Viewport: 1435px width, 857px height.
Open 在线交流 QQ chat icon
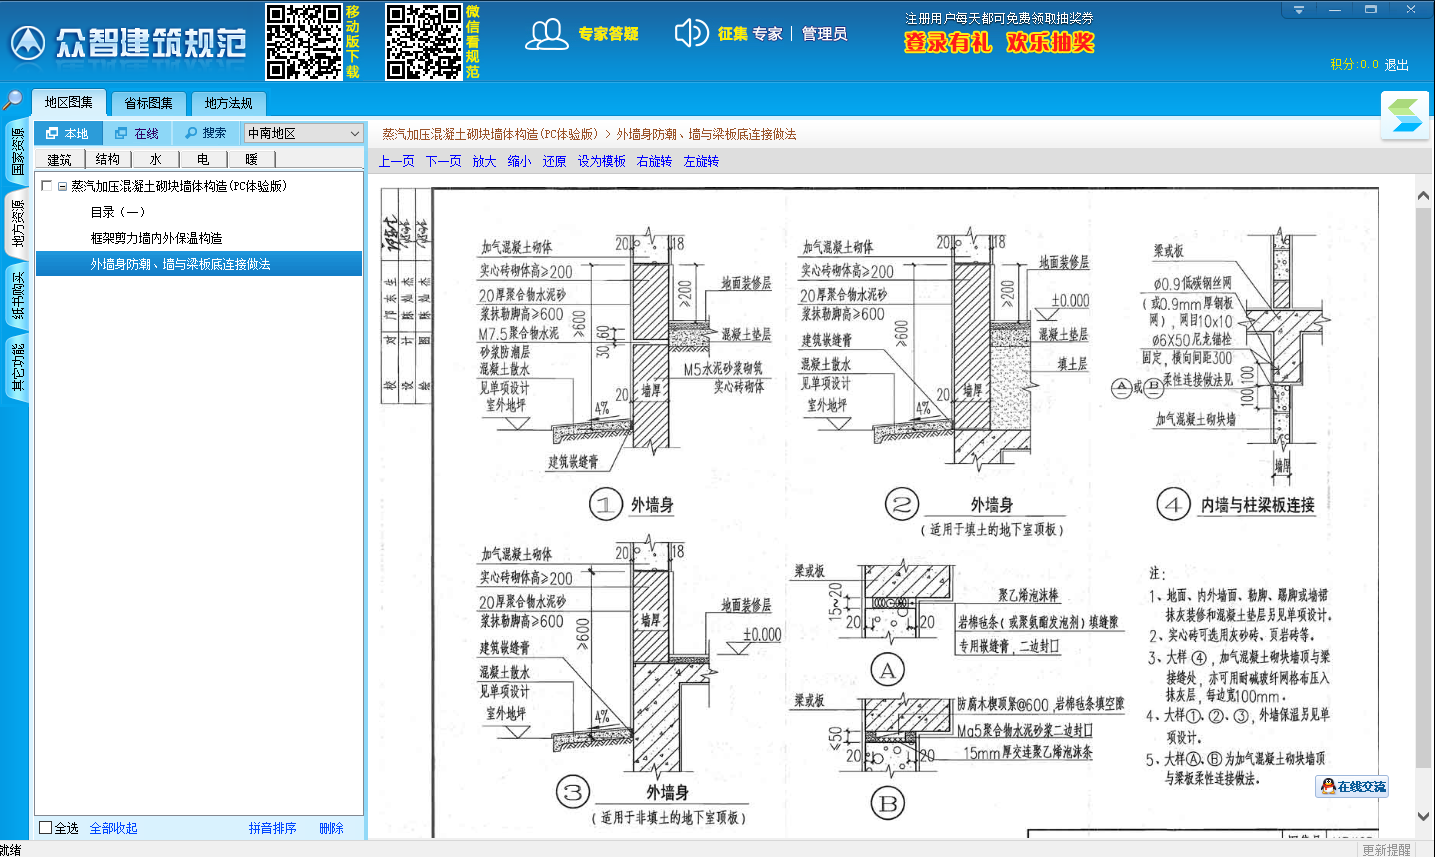pyautogui.click(x=1352, y=787)
